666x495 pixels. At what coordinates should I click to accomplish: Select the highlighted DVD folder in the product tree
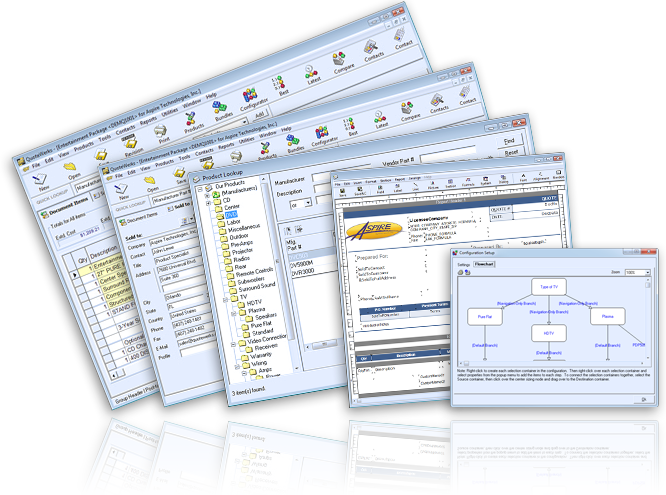[231, 214]
